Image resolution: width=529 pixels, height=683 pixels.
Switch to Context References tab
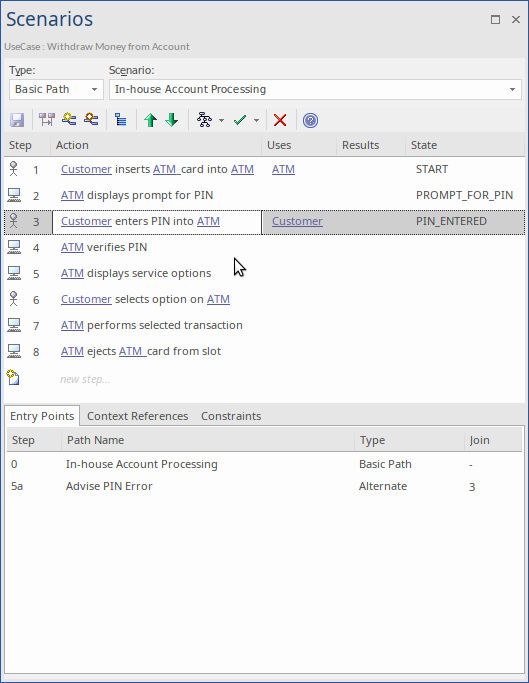click(138, 416)
